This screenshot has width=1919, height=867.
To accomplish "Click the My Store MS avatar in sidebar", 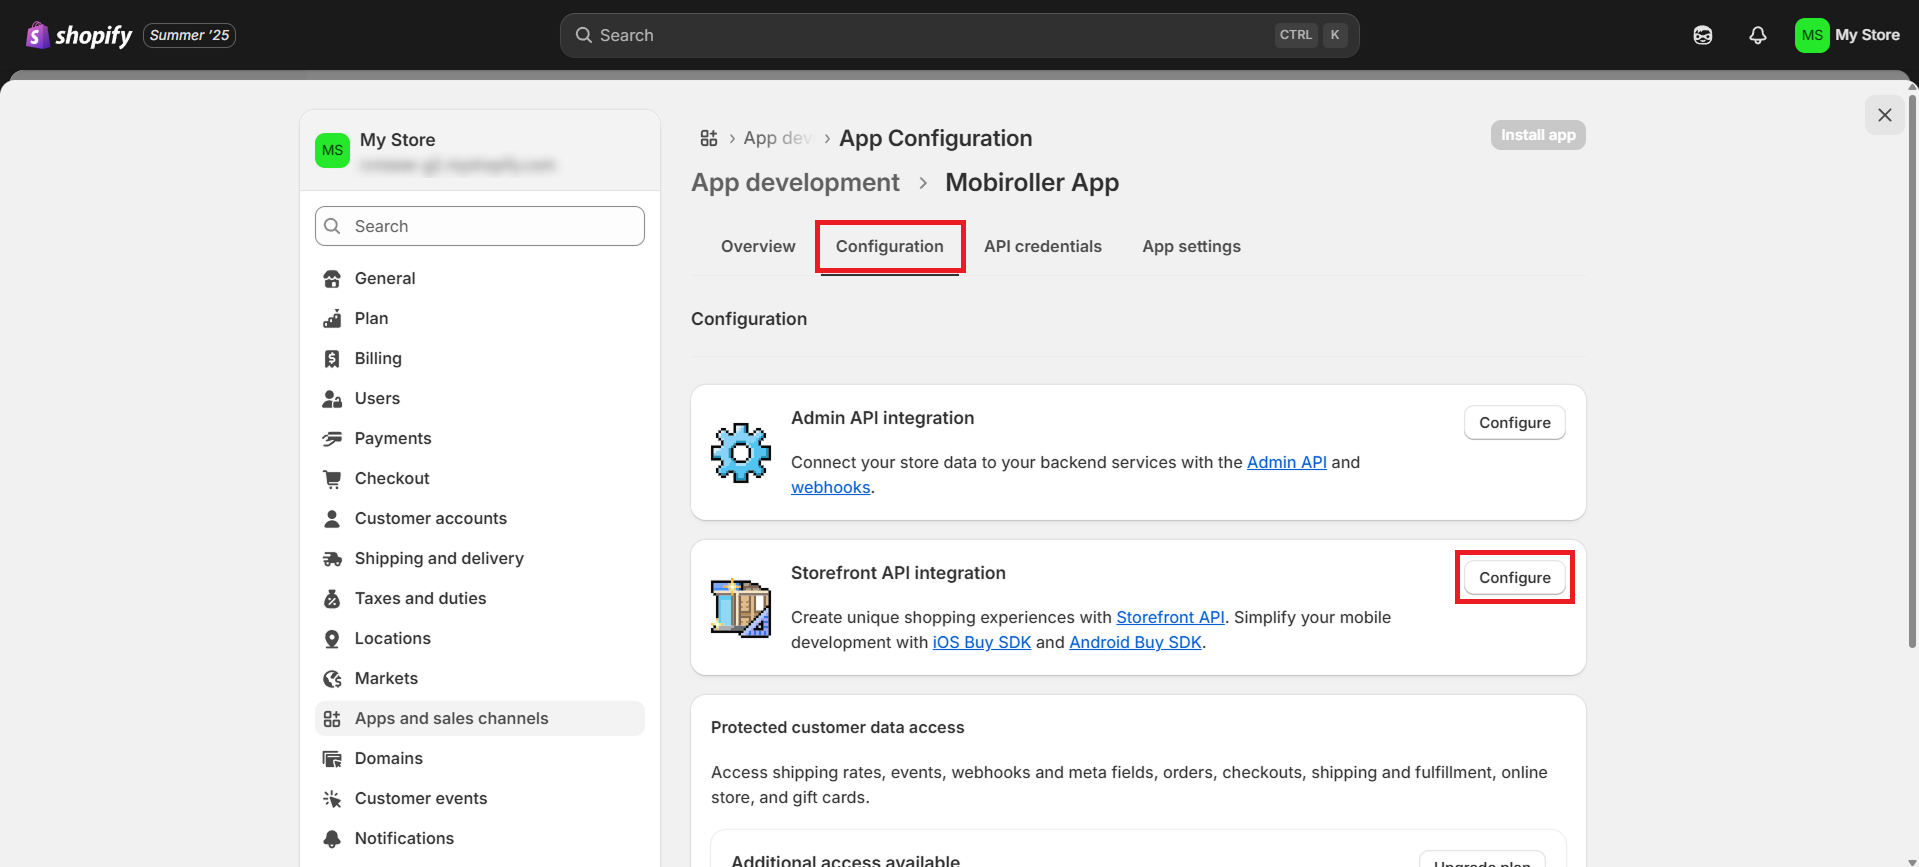I will click(332, 150).
